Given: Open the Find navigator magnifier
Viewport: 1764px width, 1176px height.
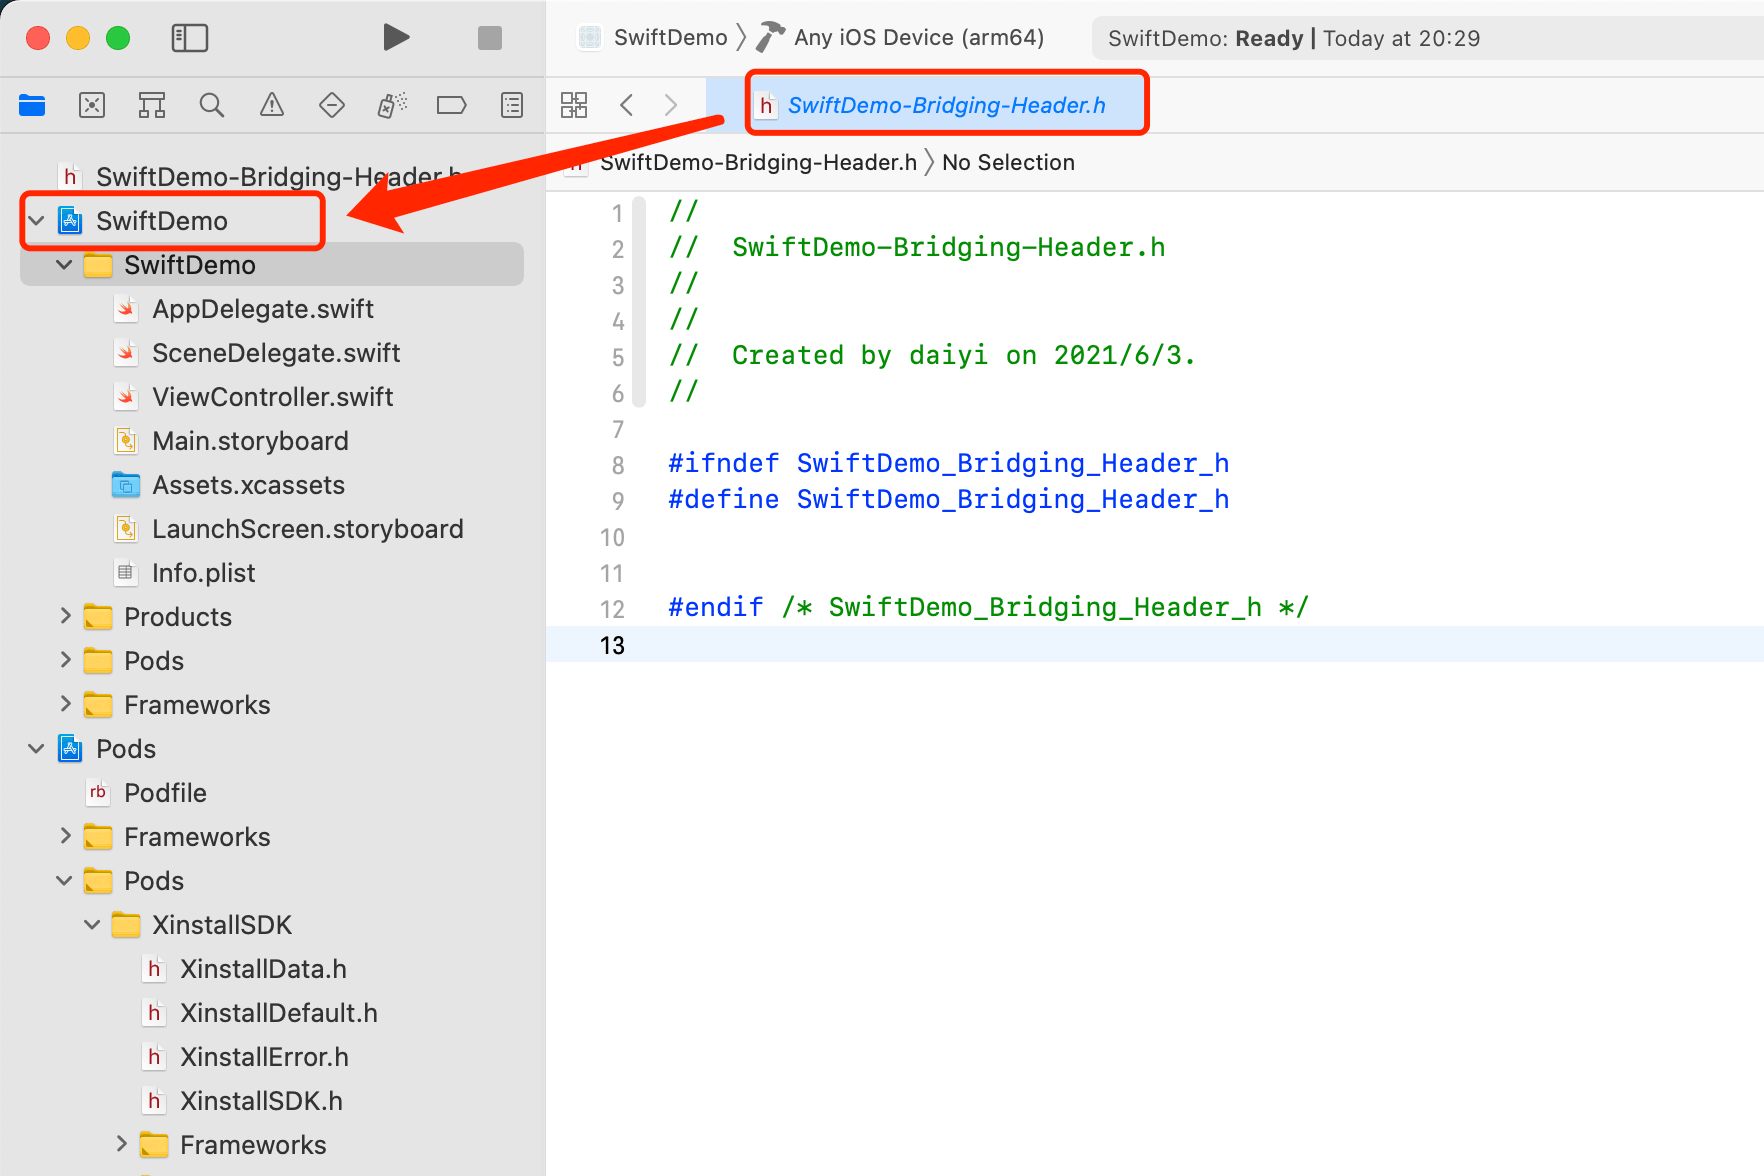Looking at the screenshot, I should coord(212,105).
